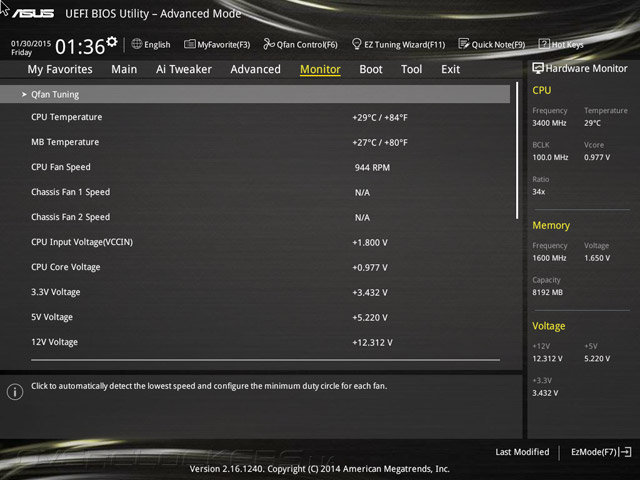640x480 pixels.
Task: View Last Modified settings
Action: (522, 452)
